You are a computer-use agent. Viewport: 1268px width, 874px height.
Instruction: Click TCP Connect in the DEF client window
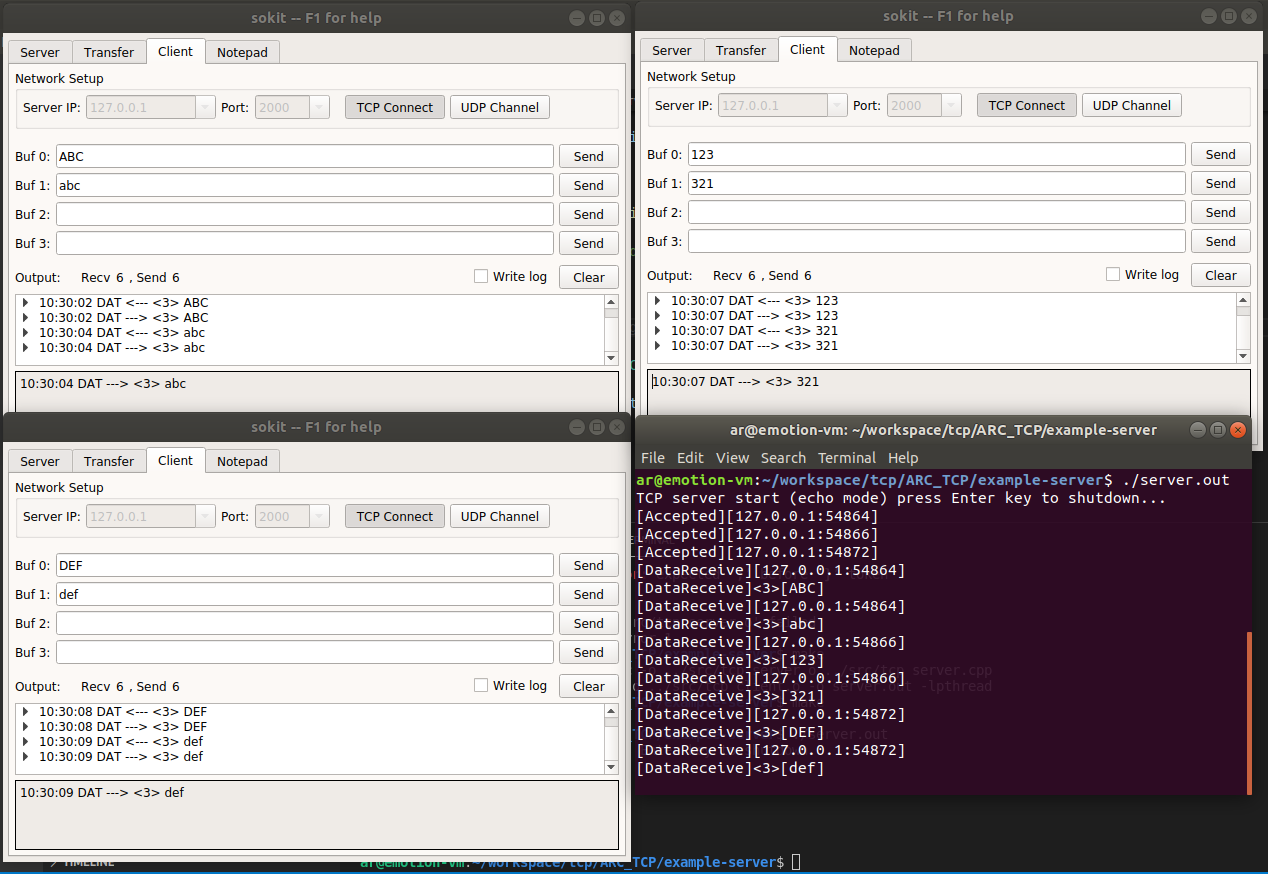pyautogui.click(x=395, y=516)
